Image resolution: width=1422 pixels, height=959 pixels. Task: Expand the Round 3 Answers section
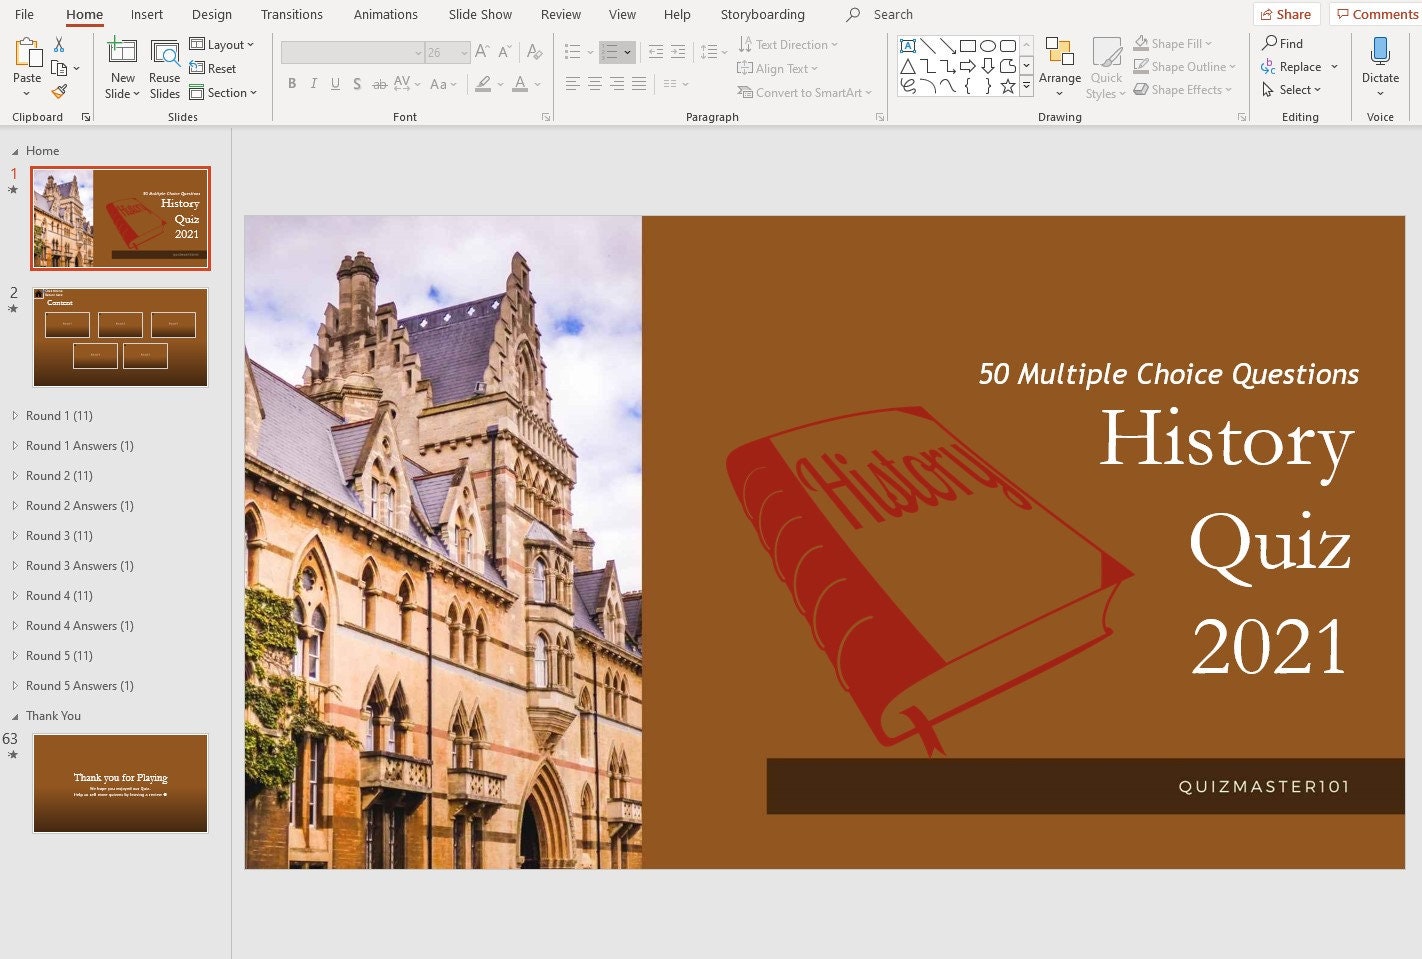[x=15, y=565]
